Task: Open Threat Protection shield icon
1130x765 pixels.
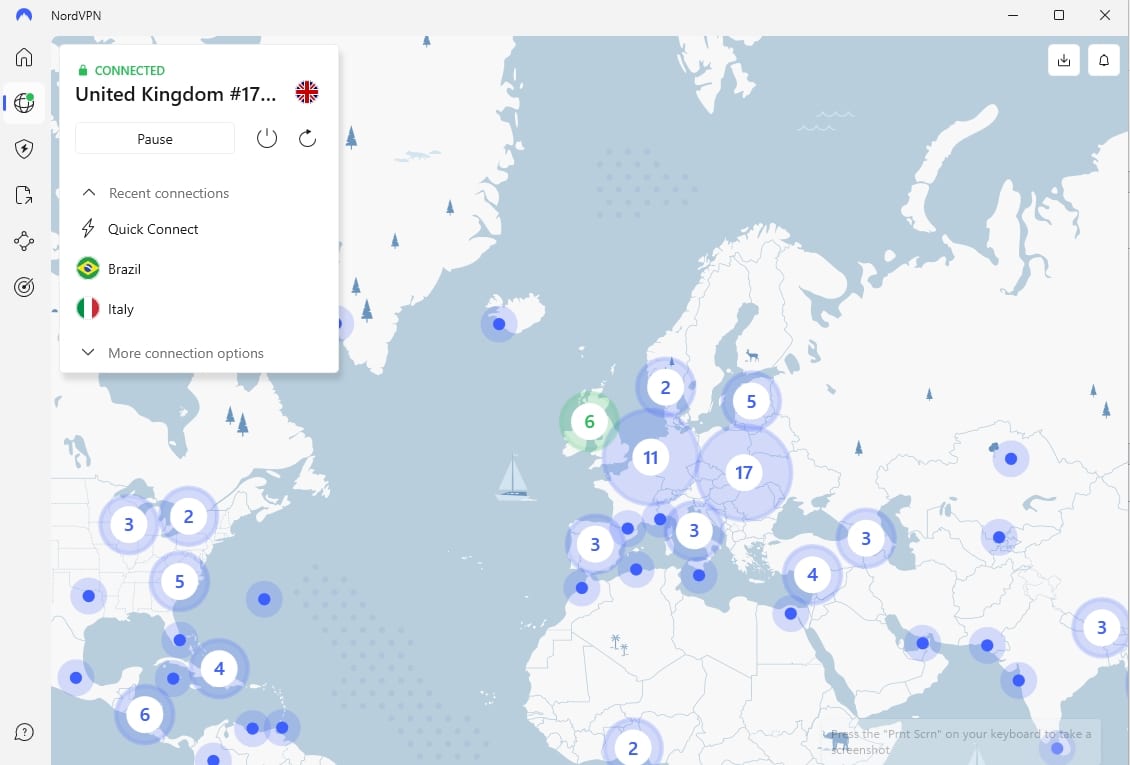Action: [24, 149]
